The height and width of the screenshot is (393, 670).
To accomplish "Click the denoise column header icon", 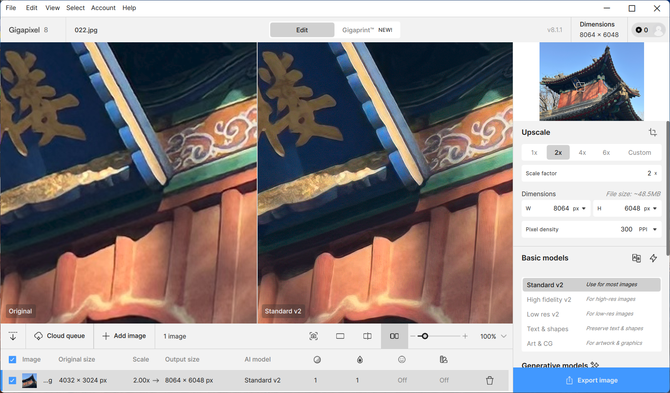I will (317, 360).
